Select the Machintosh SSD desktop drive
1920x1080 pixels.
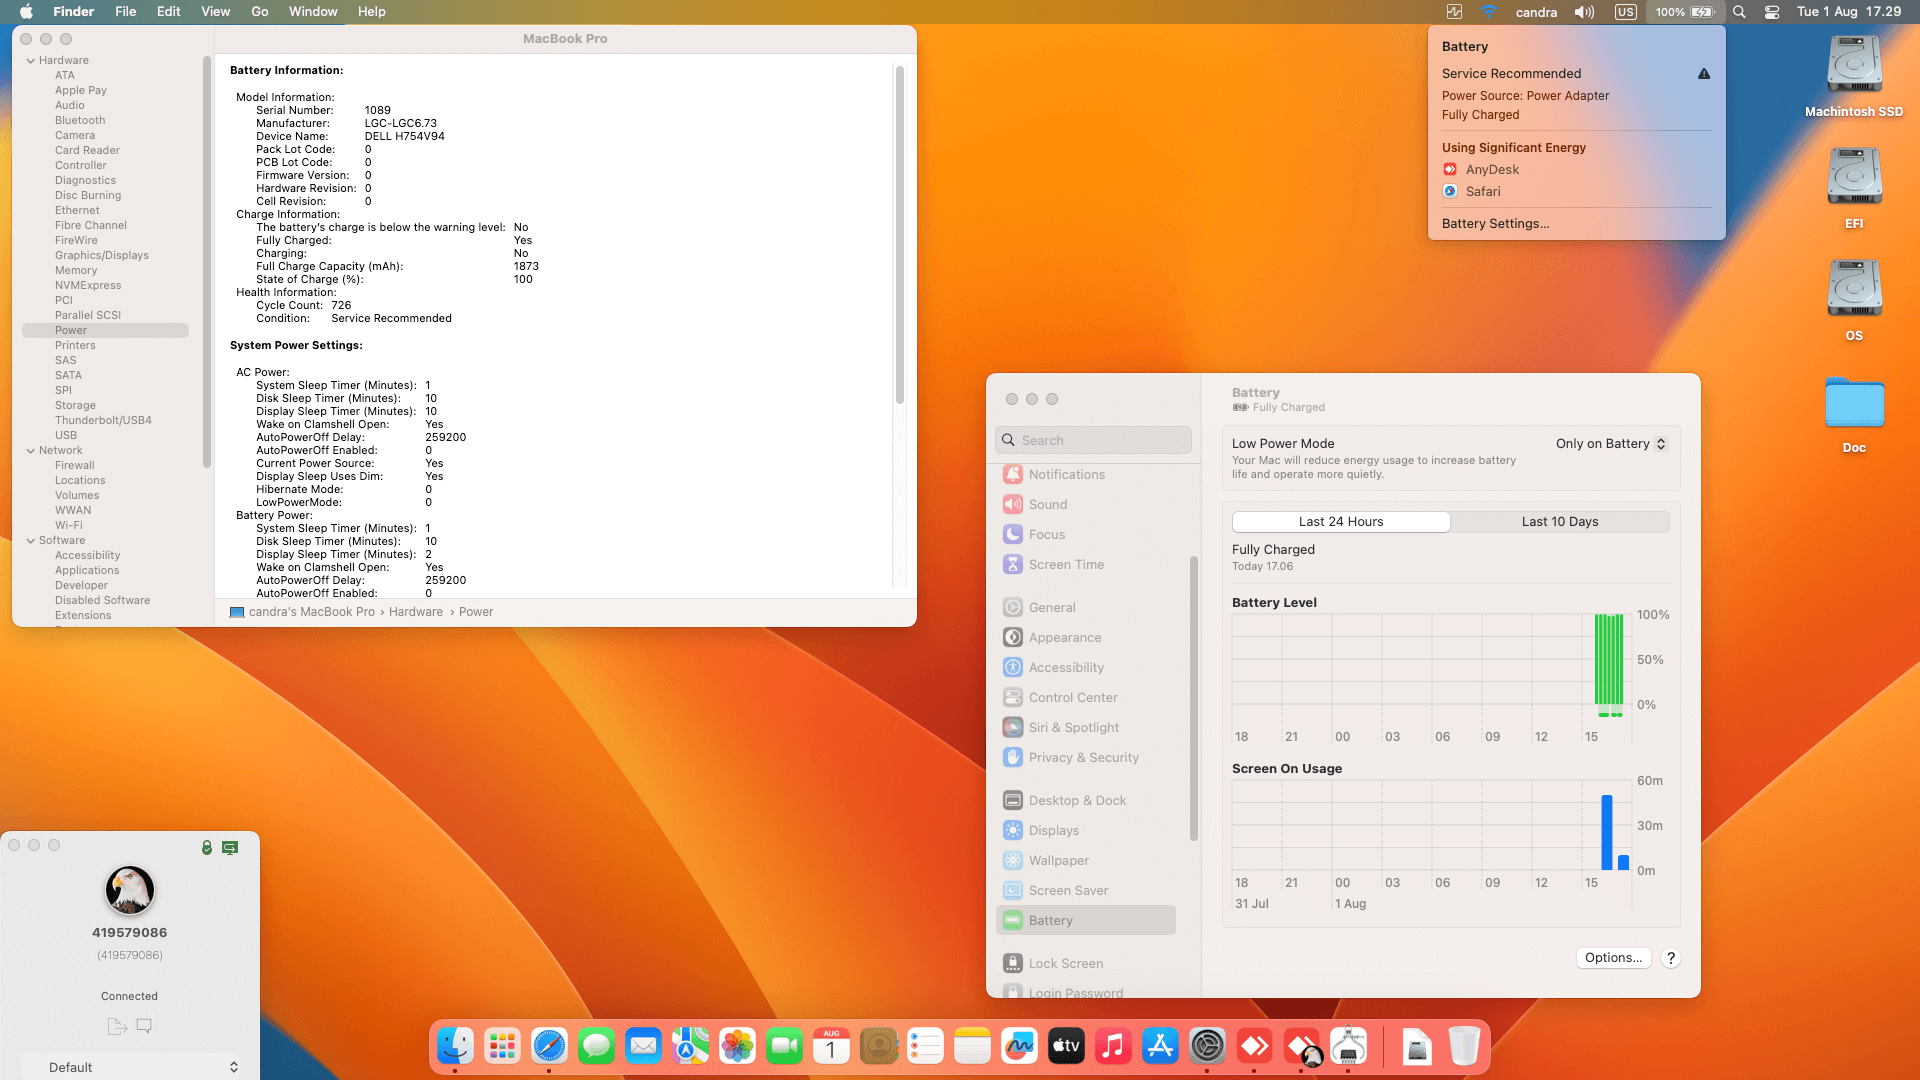[x=1854, y=77]
